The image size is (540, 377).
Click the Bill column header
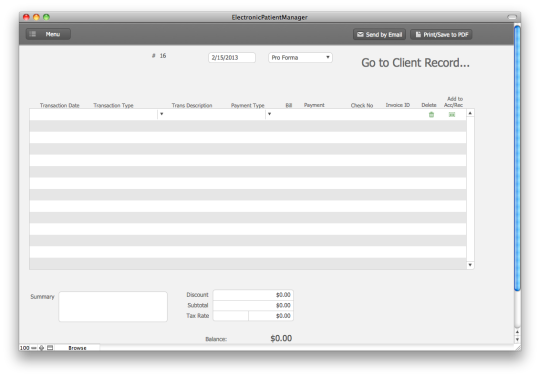click(289, 105)
